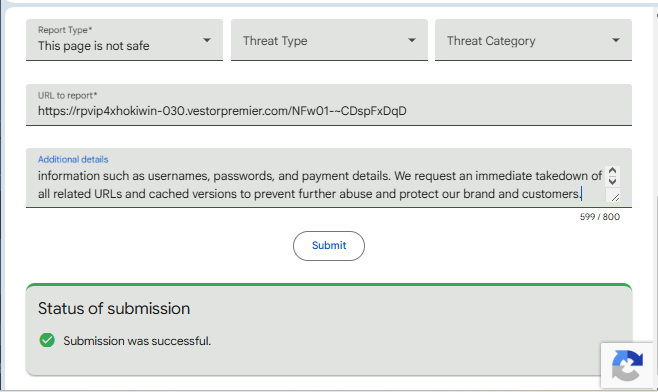Click 'This page is not safe' selection
This screenshot has height=392, width=658.
tap(94, 46)
